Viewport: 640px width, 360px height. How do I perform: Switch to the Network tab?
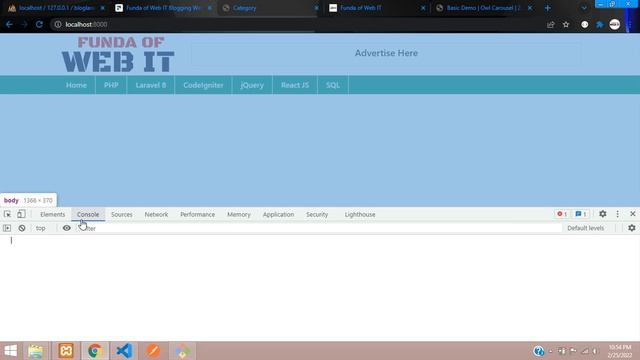coord(156,214)
